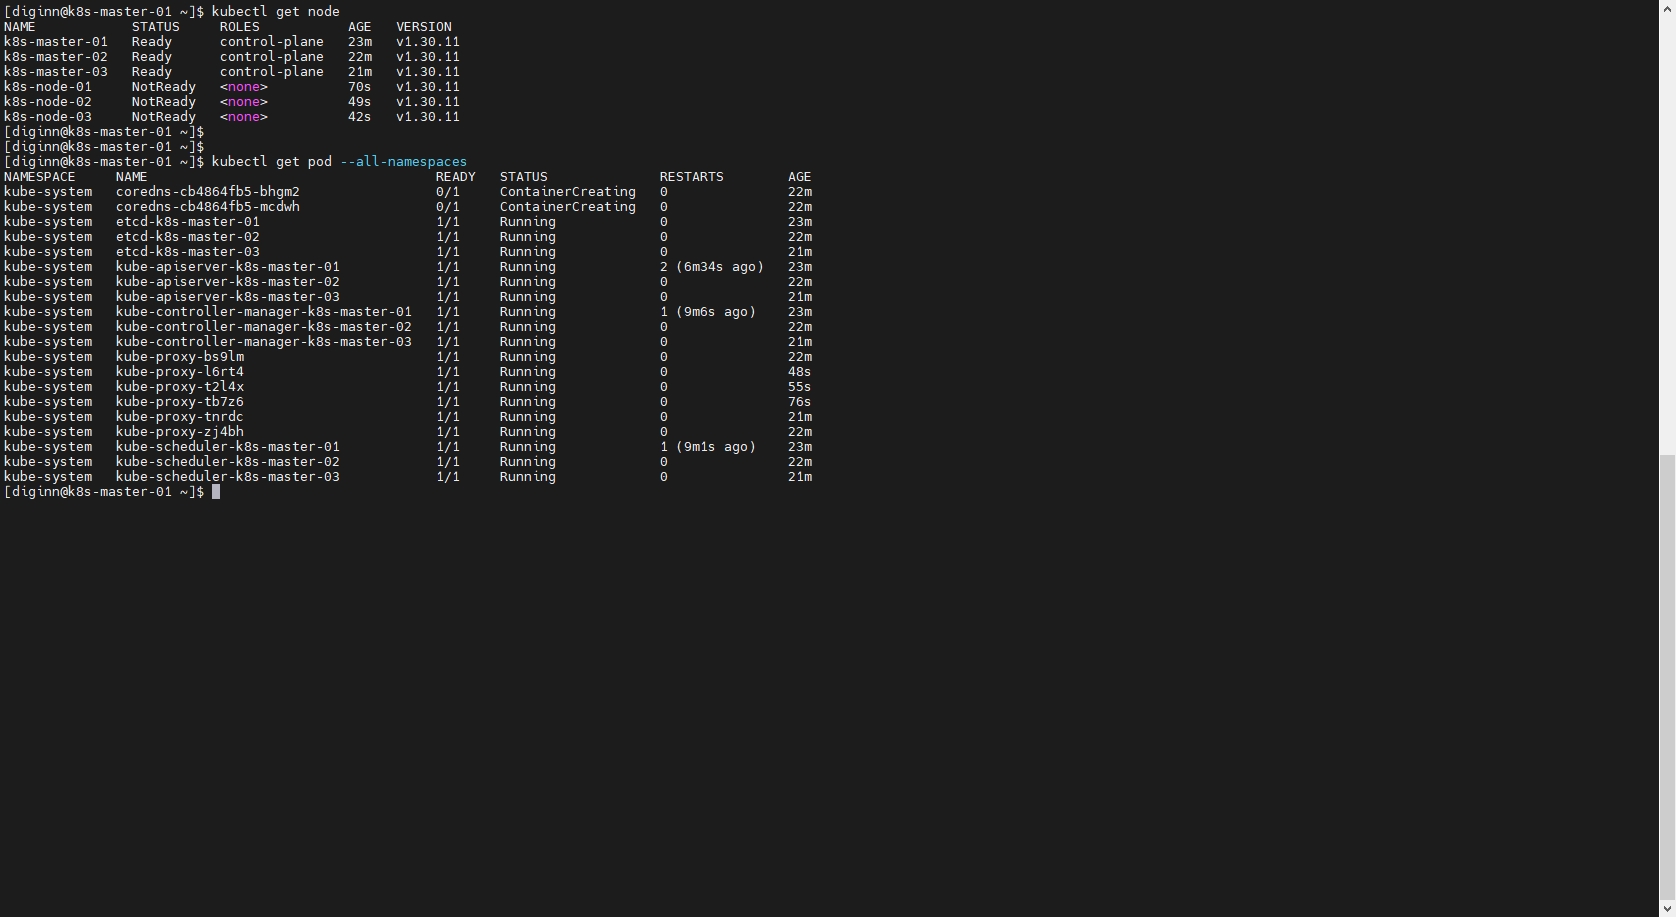The width and height of the screenshot is (1676, 917).
Task: Click node name k8s-master-01 in node list
Action: click(56, 42)
